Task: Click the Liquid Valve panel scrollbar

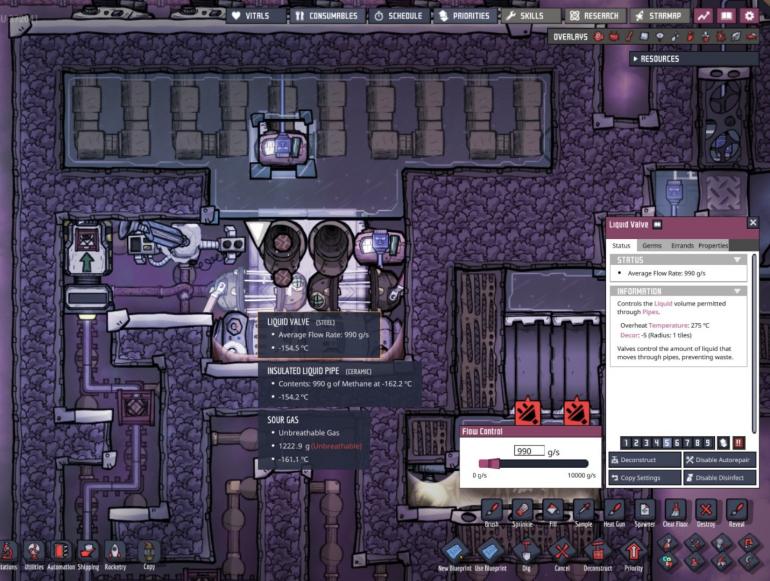Action: coord(754,343)
